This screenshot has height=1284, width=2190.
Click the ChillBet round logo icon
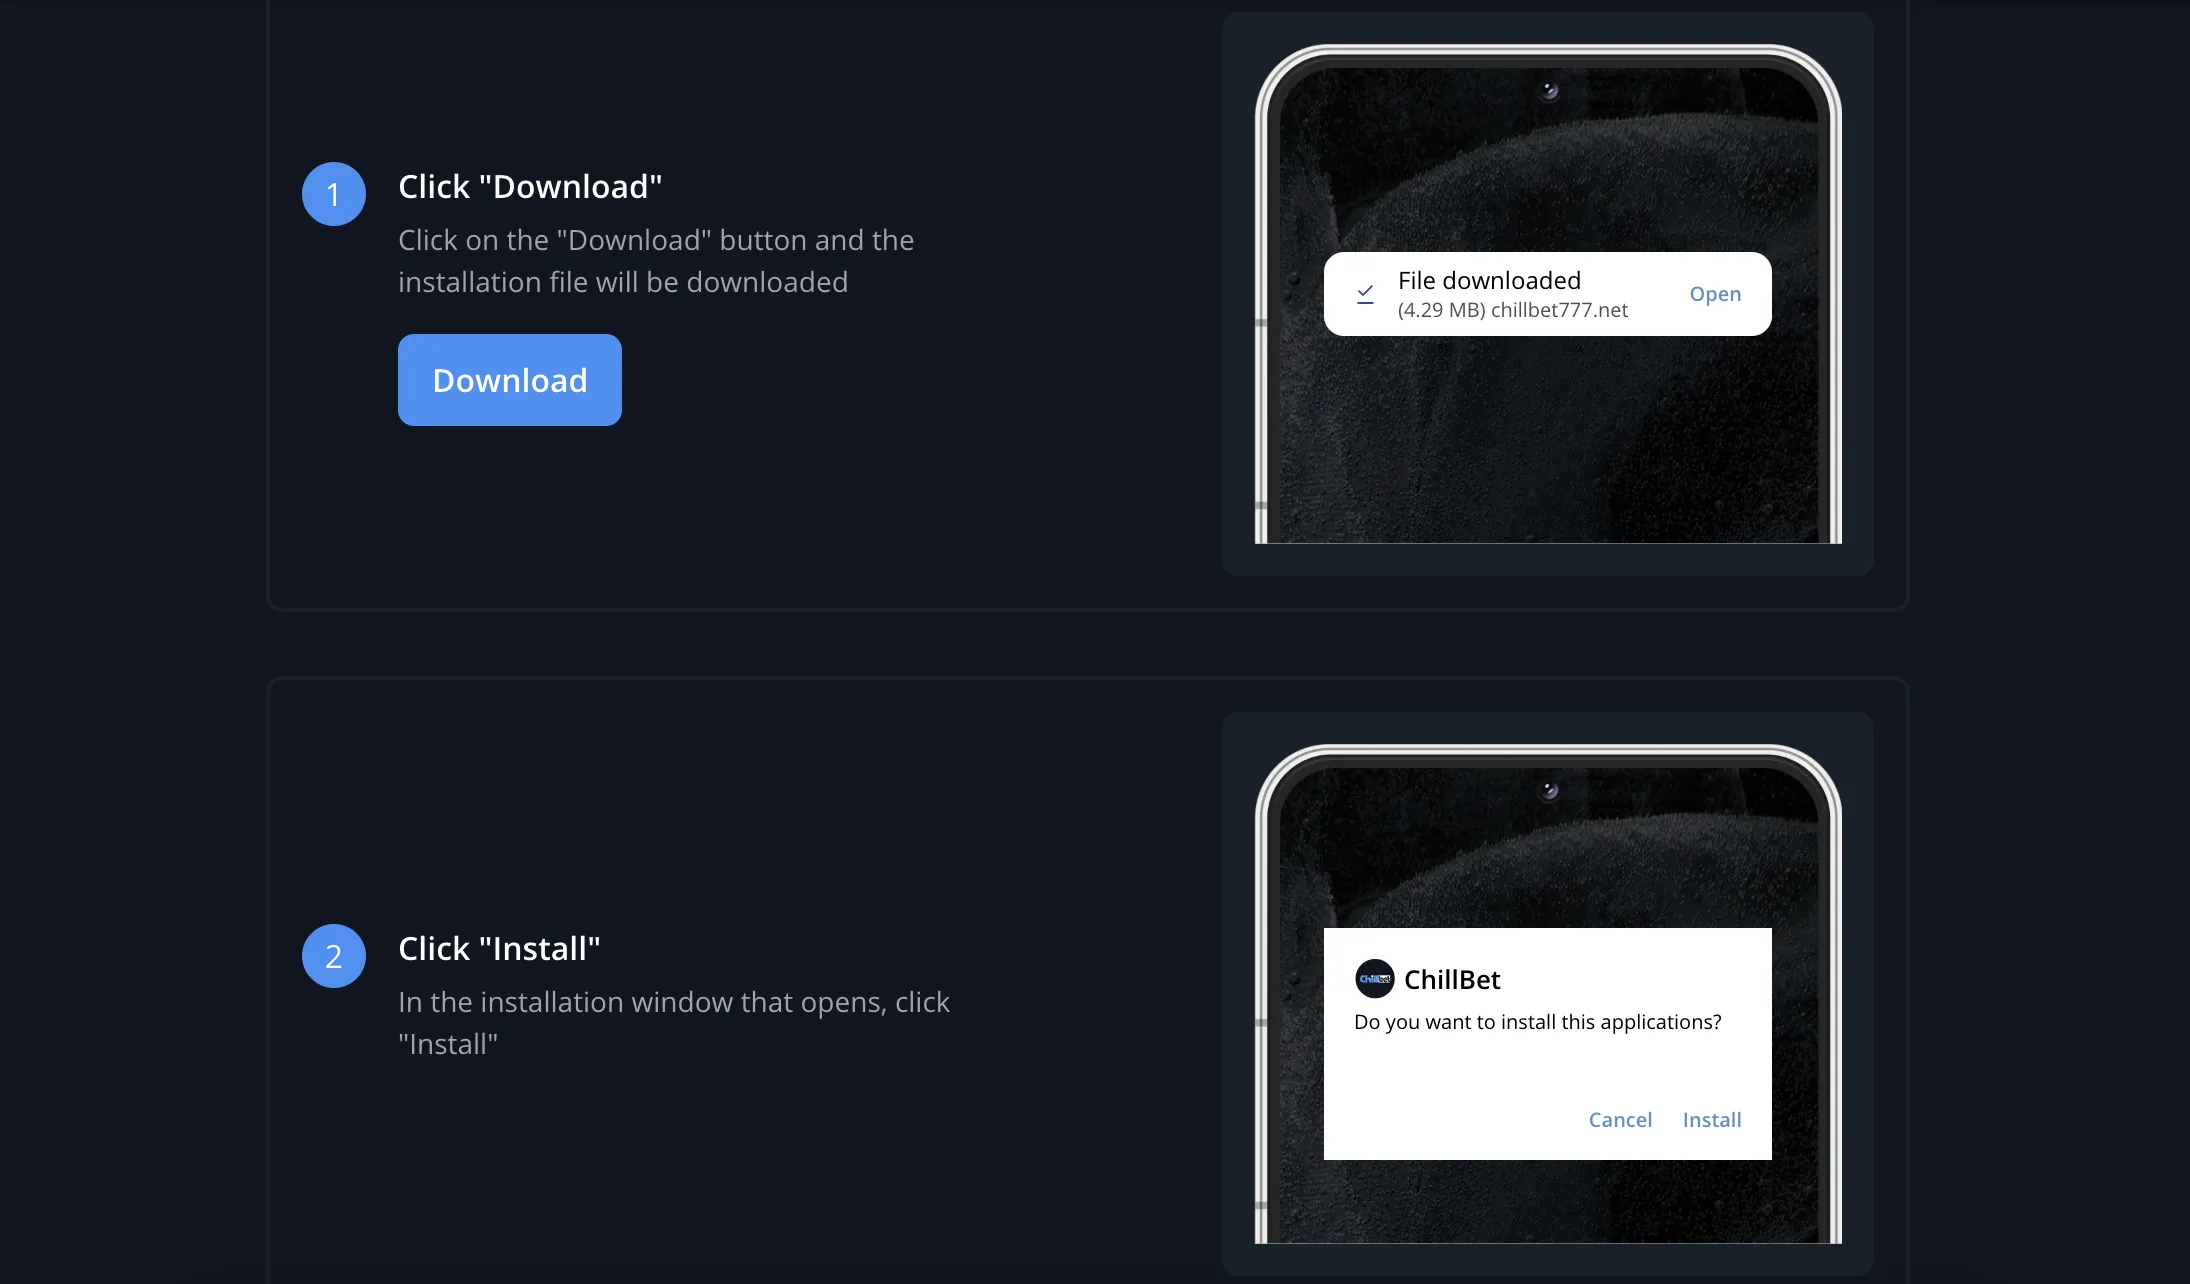click(x=1374, y=979)
